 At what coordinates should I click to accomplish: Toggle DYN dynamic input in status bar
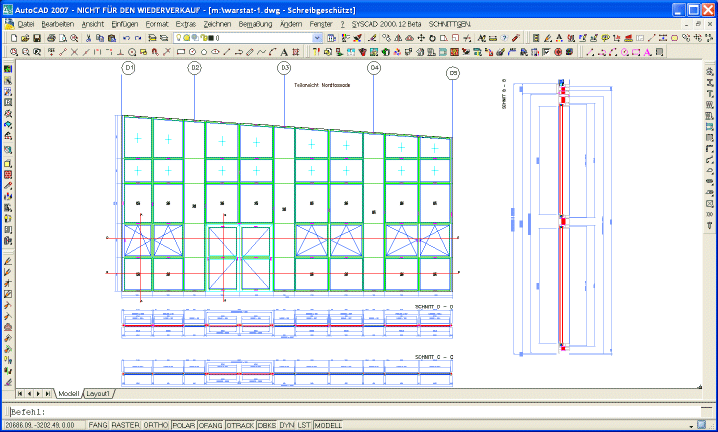(287, 425)
